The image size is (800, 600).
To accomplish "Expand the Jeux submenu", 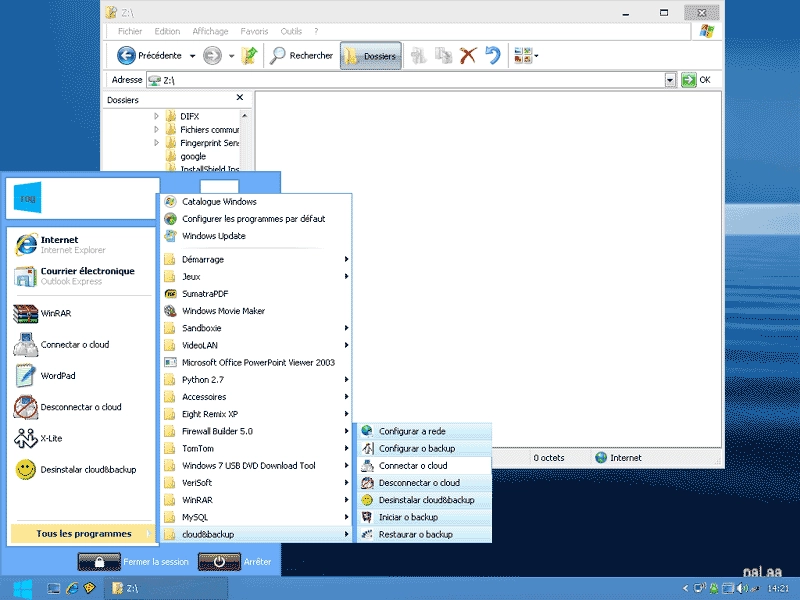I will [256, 277].
